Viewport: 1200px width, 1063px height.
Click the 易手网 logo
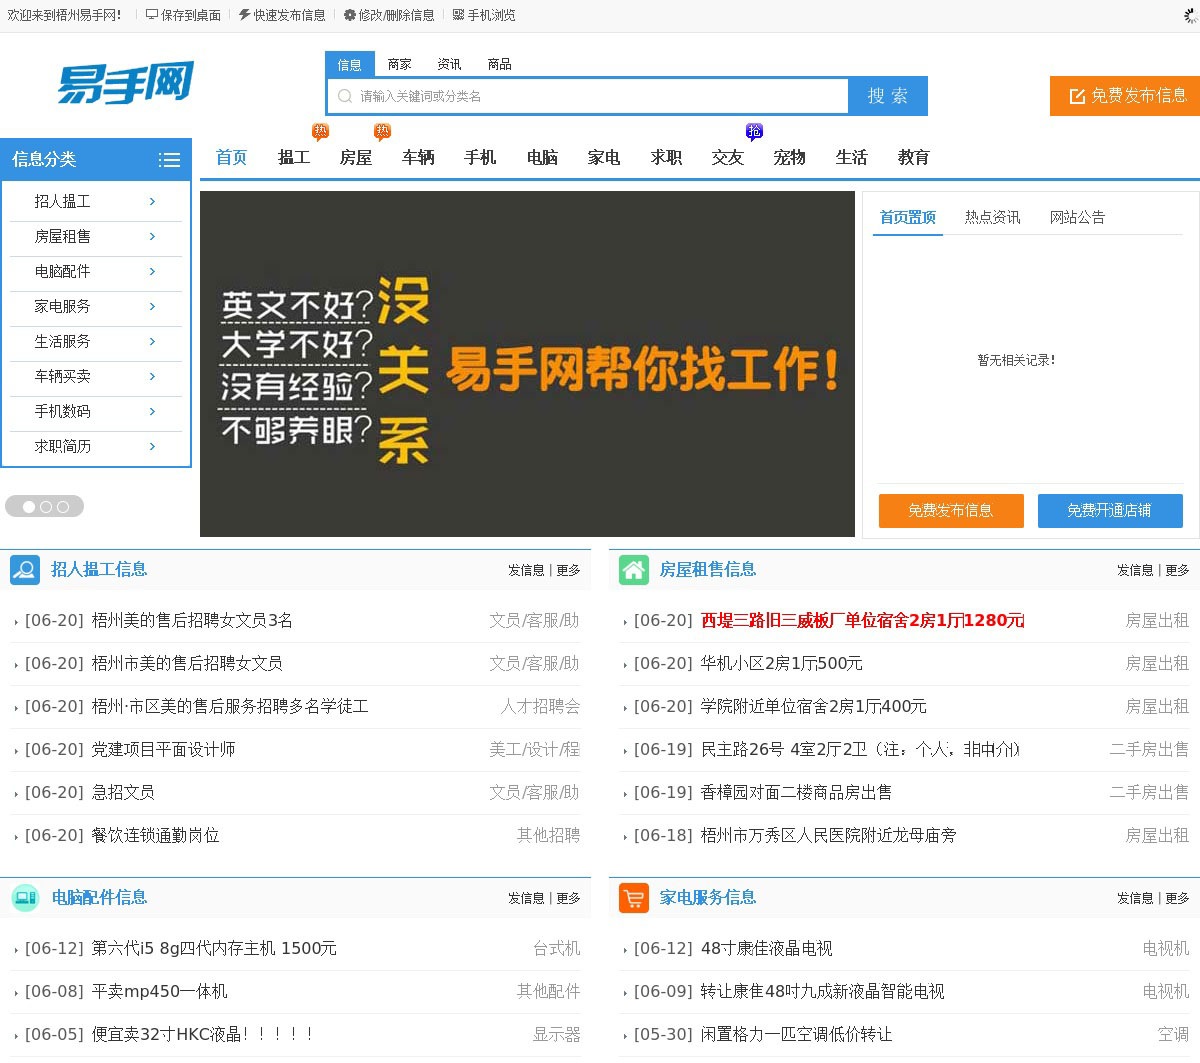tap(125, 83)
